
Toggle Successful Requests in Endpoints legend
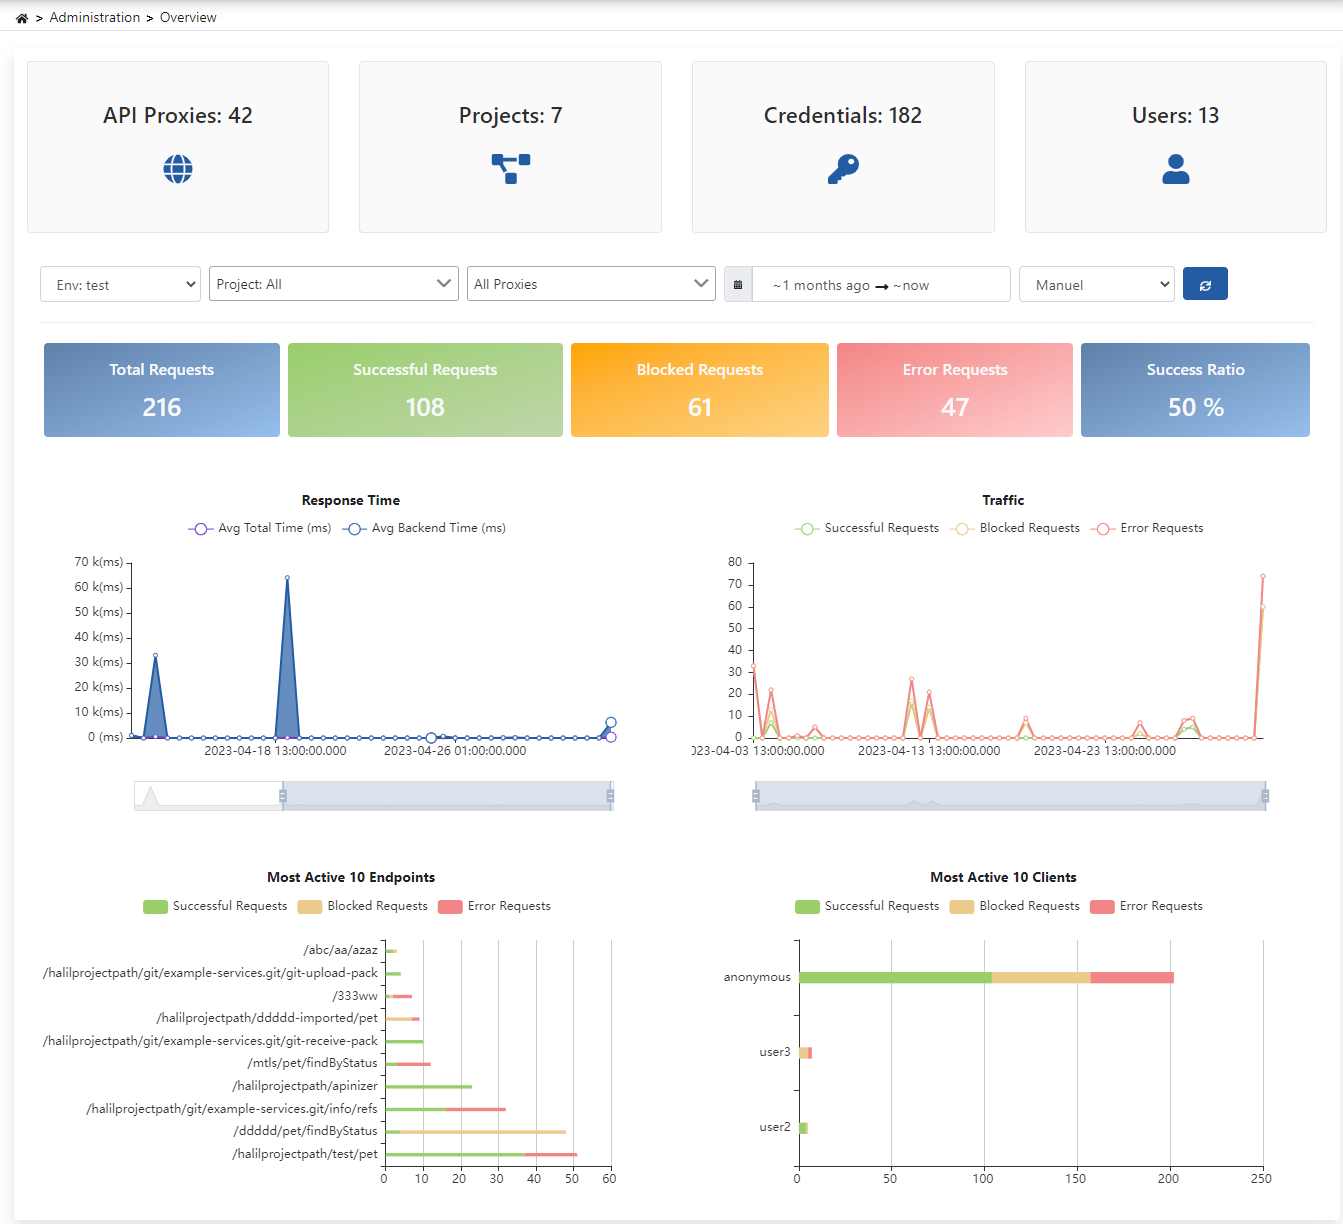tap(215, 906)
